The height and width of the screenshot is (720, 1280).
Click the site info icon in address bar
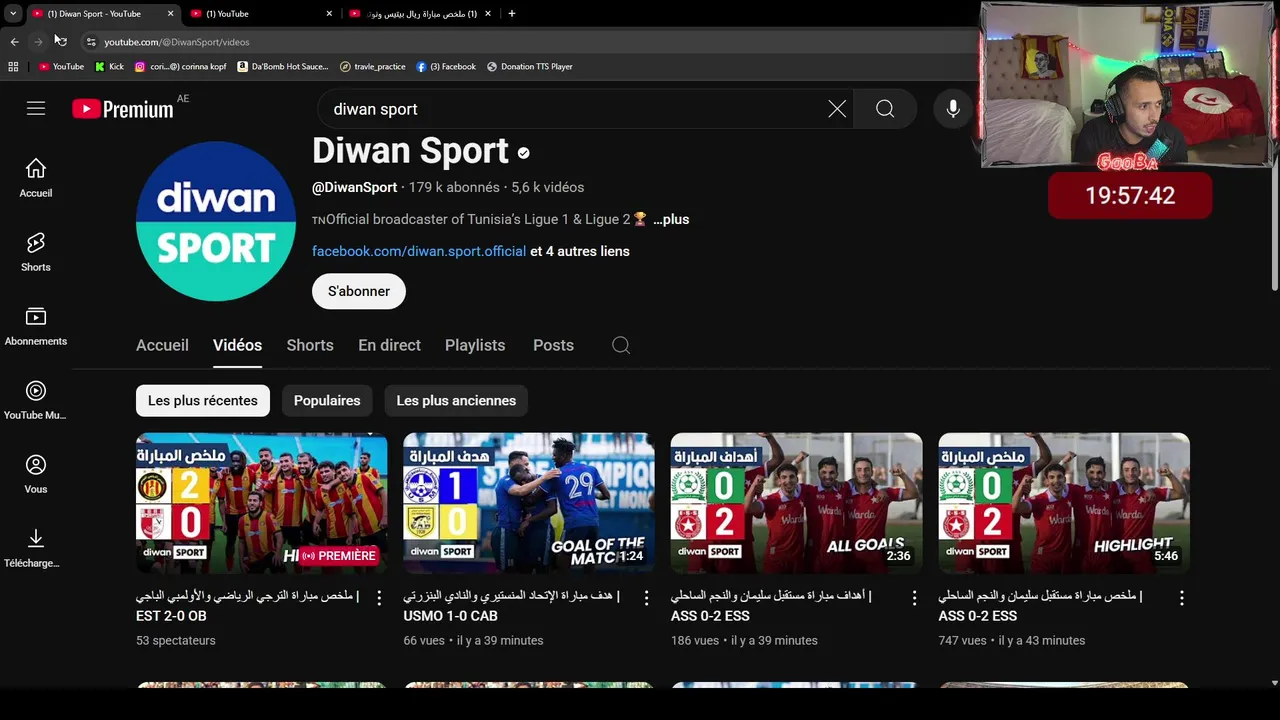point(91,42)
